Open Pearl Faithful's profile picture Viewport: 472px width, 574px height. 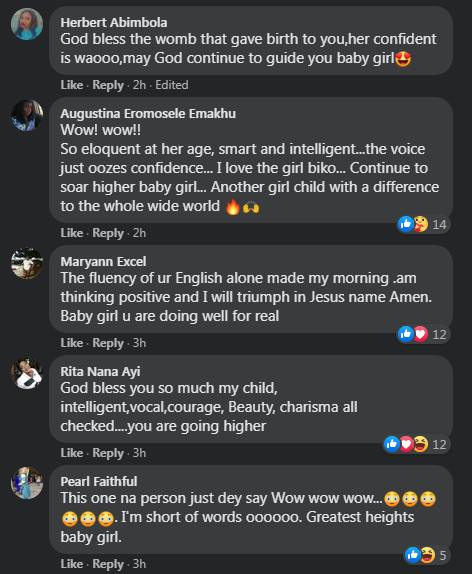click(x=27, y=483)
